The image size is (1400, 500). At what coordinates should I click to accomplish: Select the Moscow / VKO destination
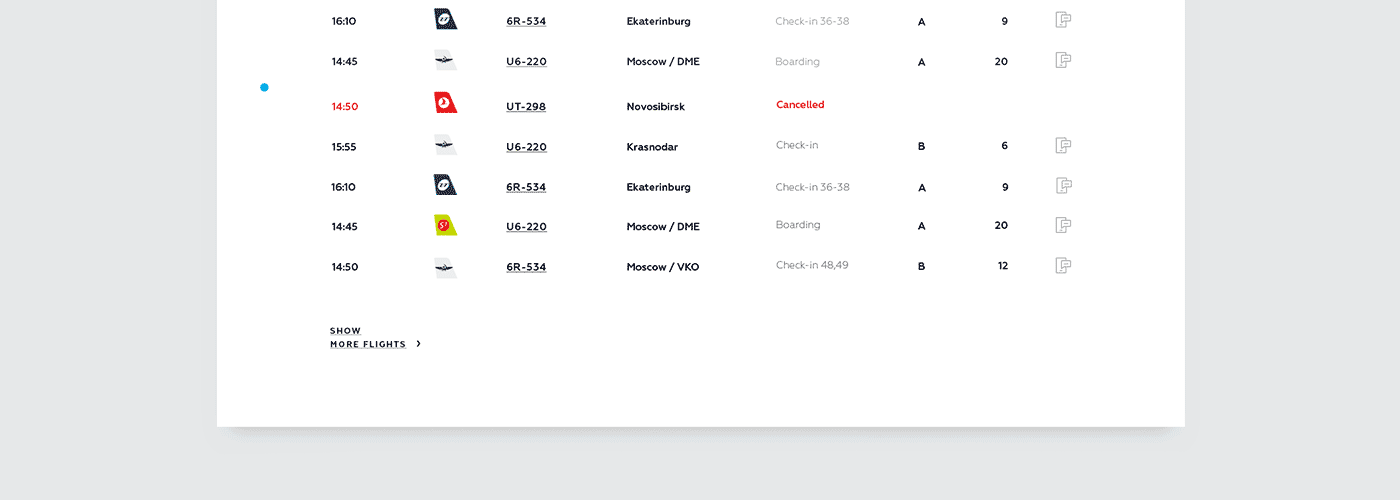tap(663, 267)
